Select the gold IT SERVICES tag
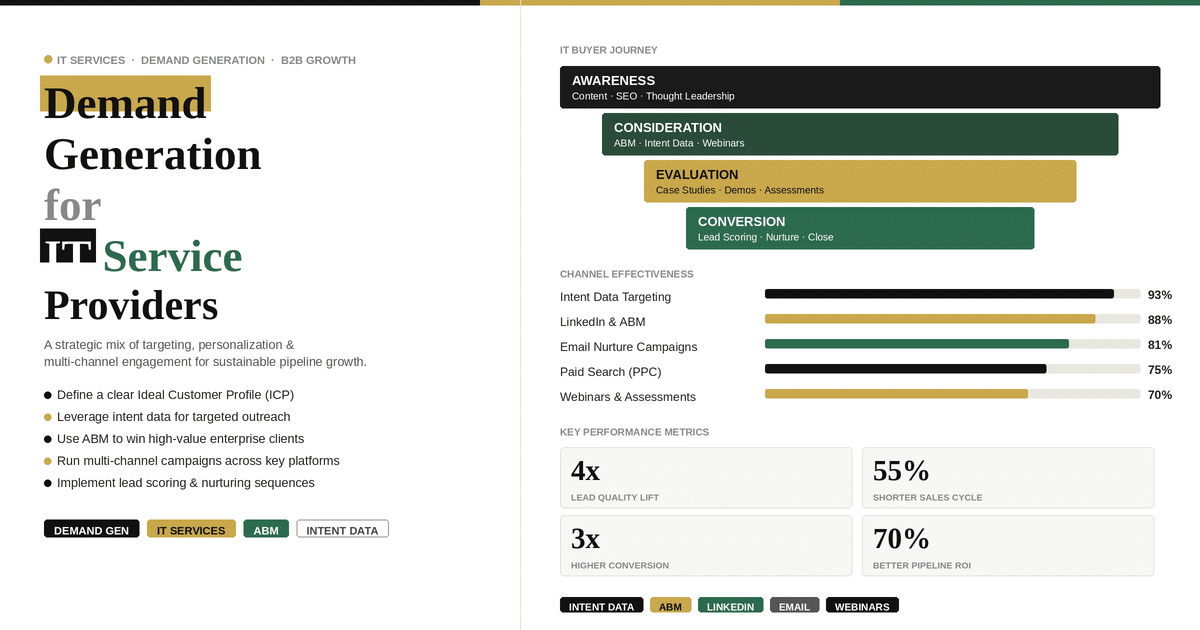1200x630 pixels. tap(191, 529)
